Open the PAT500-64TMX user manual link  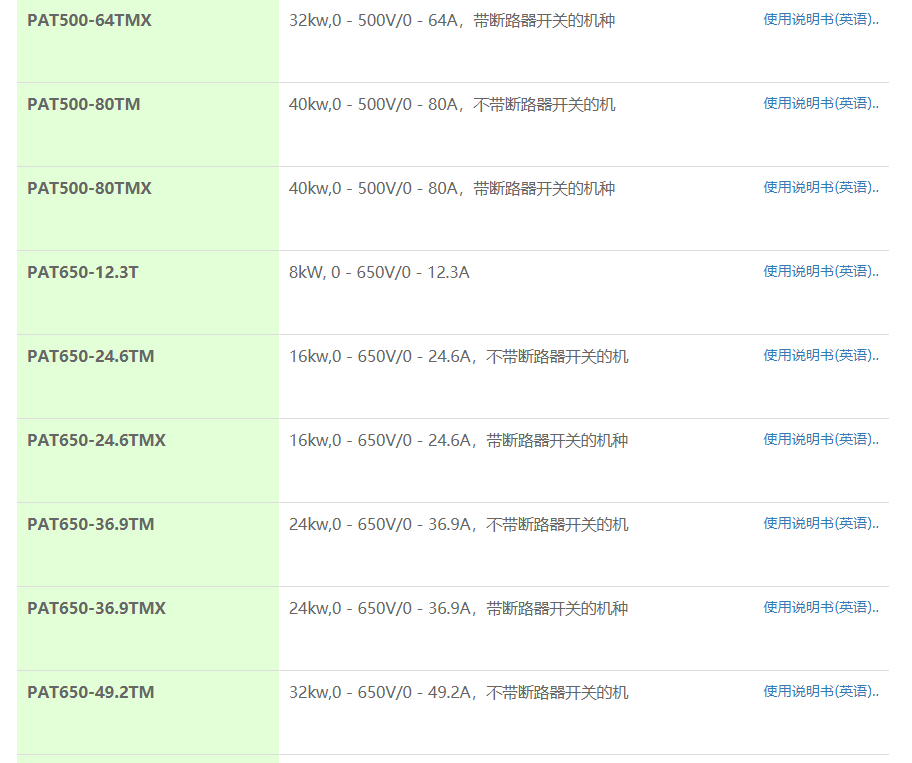(821, 20)
